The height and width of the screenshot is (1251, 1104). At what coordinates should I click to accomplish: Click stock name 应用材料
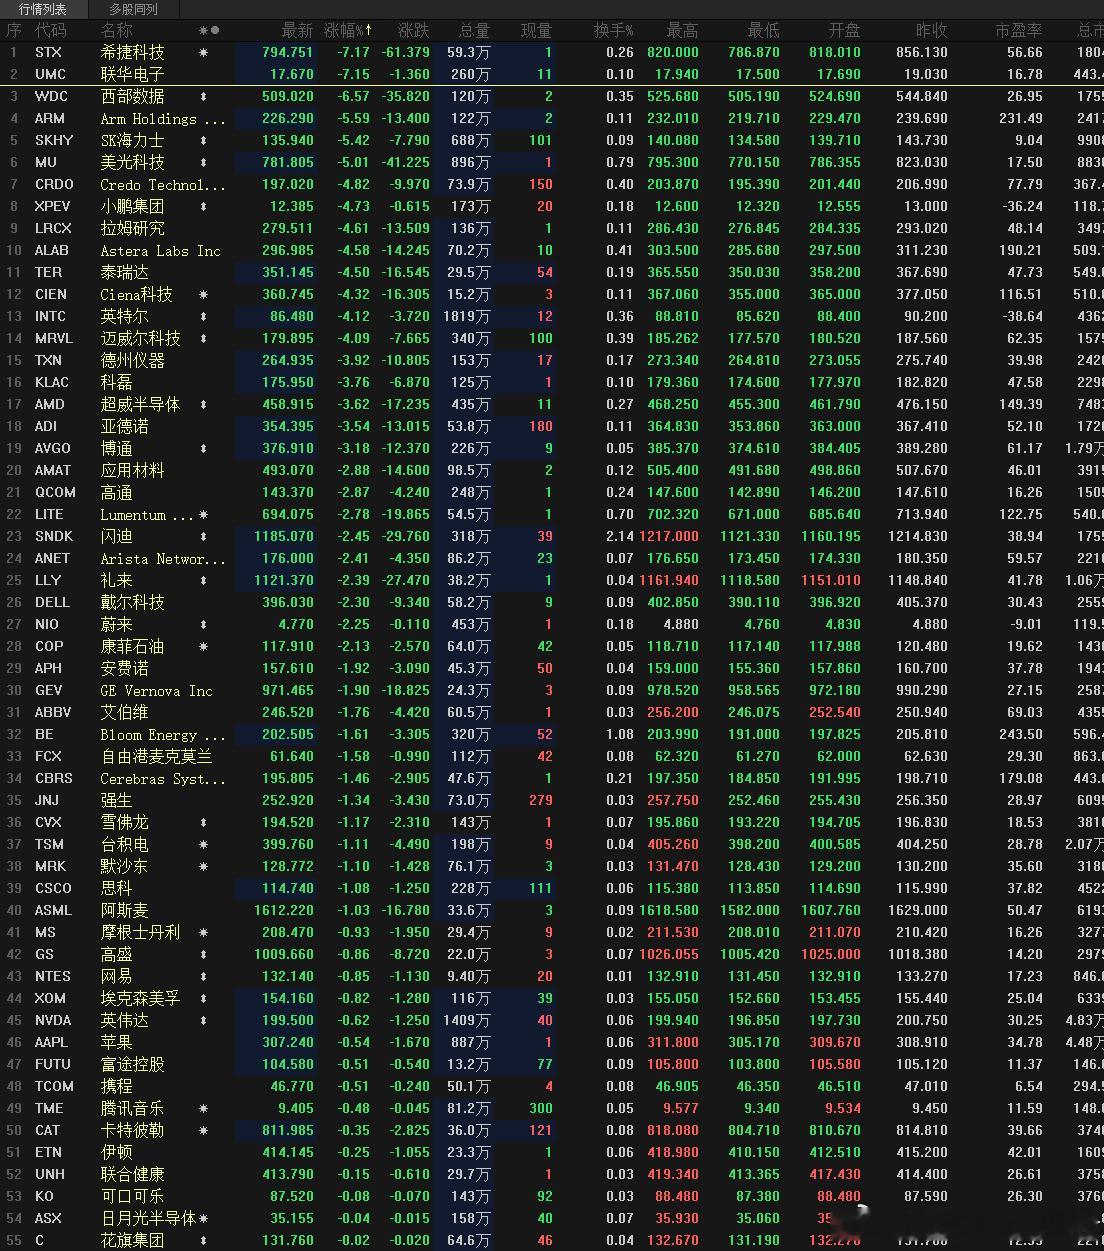coord(132,470)
